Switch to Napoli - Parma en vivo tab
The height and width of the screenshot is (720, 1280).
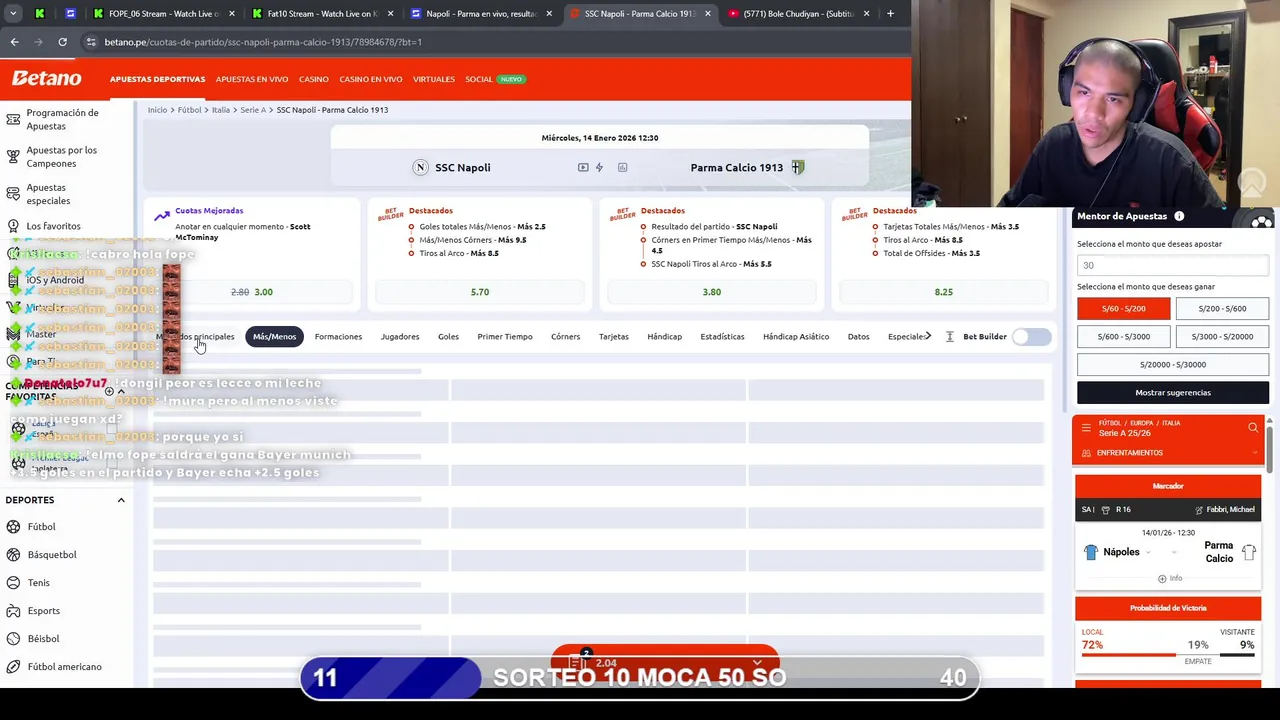coord(480,14)
